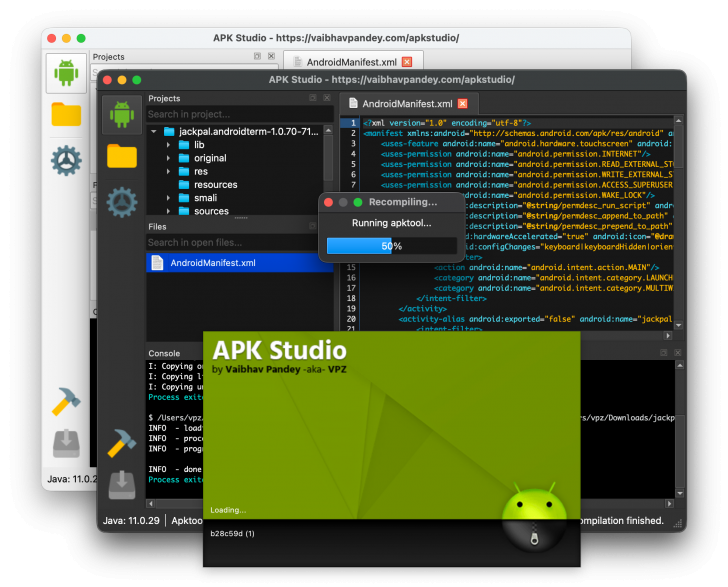Click line number 1 in the editor gutter

(353, 123)
